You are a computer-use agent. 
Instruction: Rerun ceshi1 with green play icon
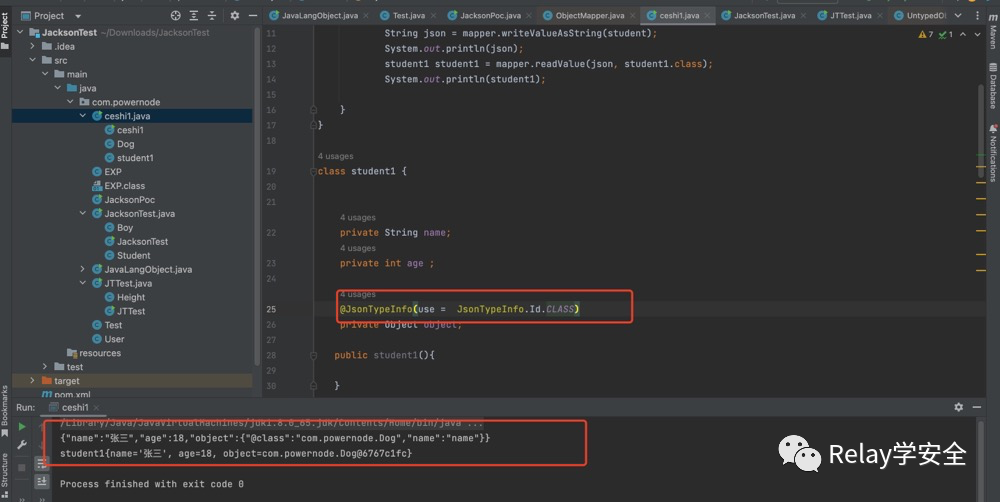click(x=22, y=426)
